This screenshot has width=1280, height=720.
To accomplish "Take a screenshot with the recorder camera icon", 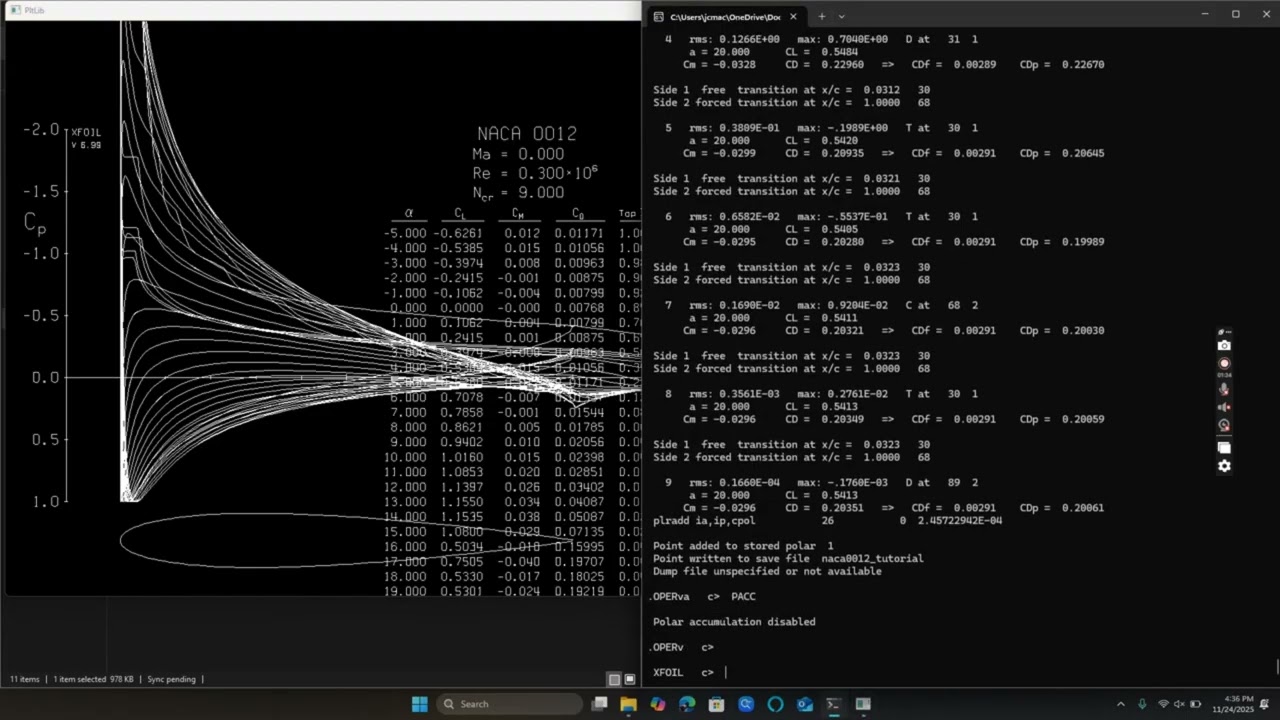I will pos(1224,346).
